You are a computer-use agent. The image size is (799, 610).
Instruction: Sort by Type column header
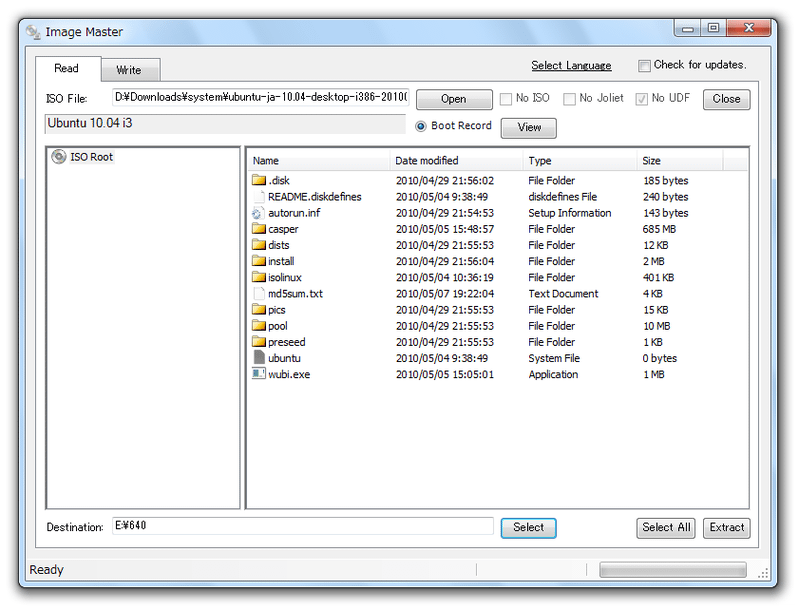[580, 161]
